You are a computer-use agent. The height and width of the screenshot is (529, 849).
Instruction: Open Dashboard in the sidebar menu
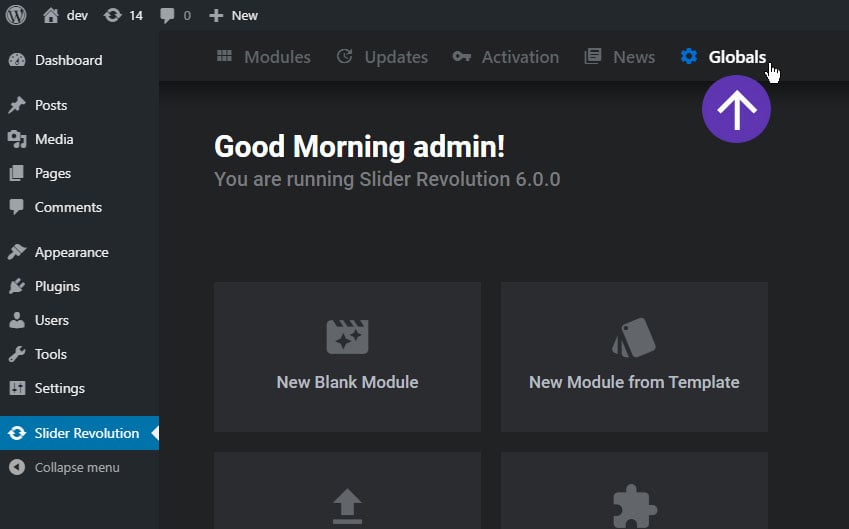(68, 60)
